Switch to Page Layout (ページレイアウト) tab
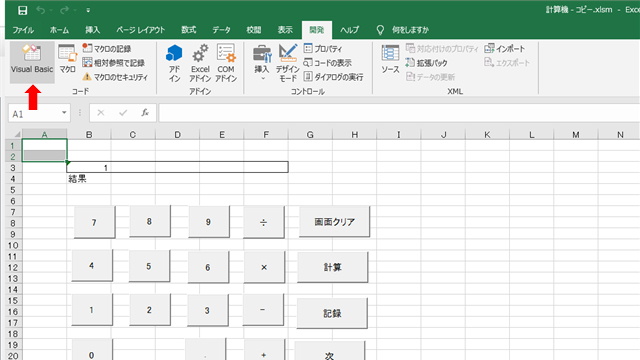The image size is (640, 360). coord(140,30)
